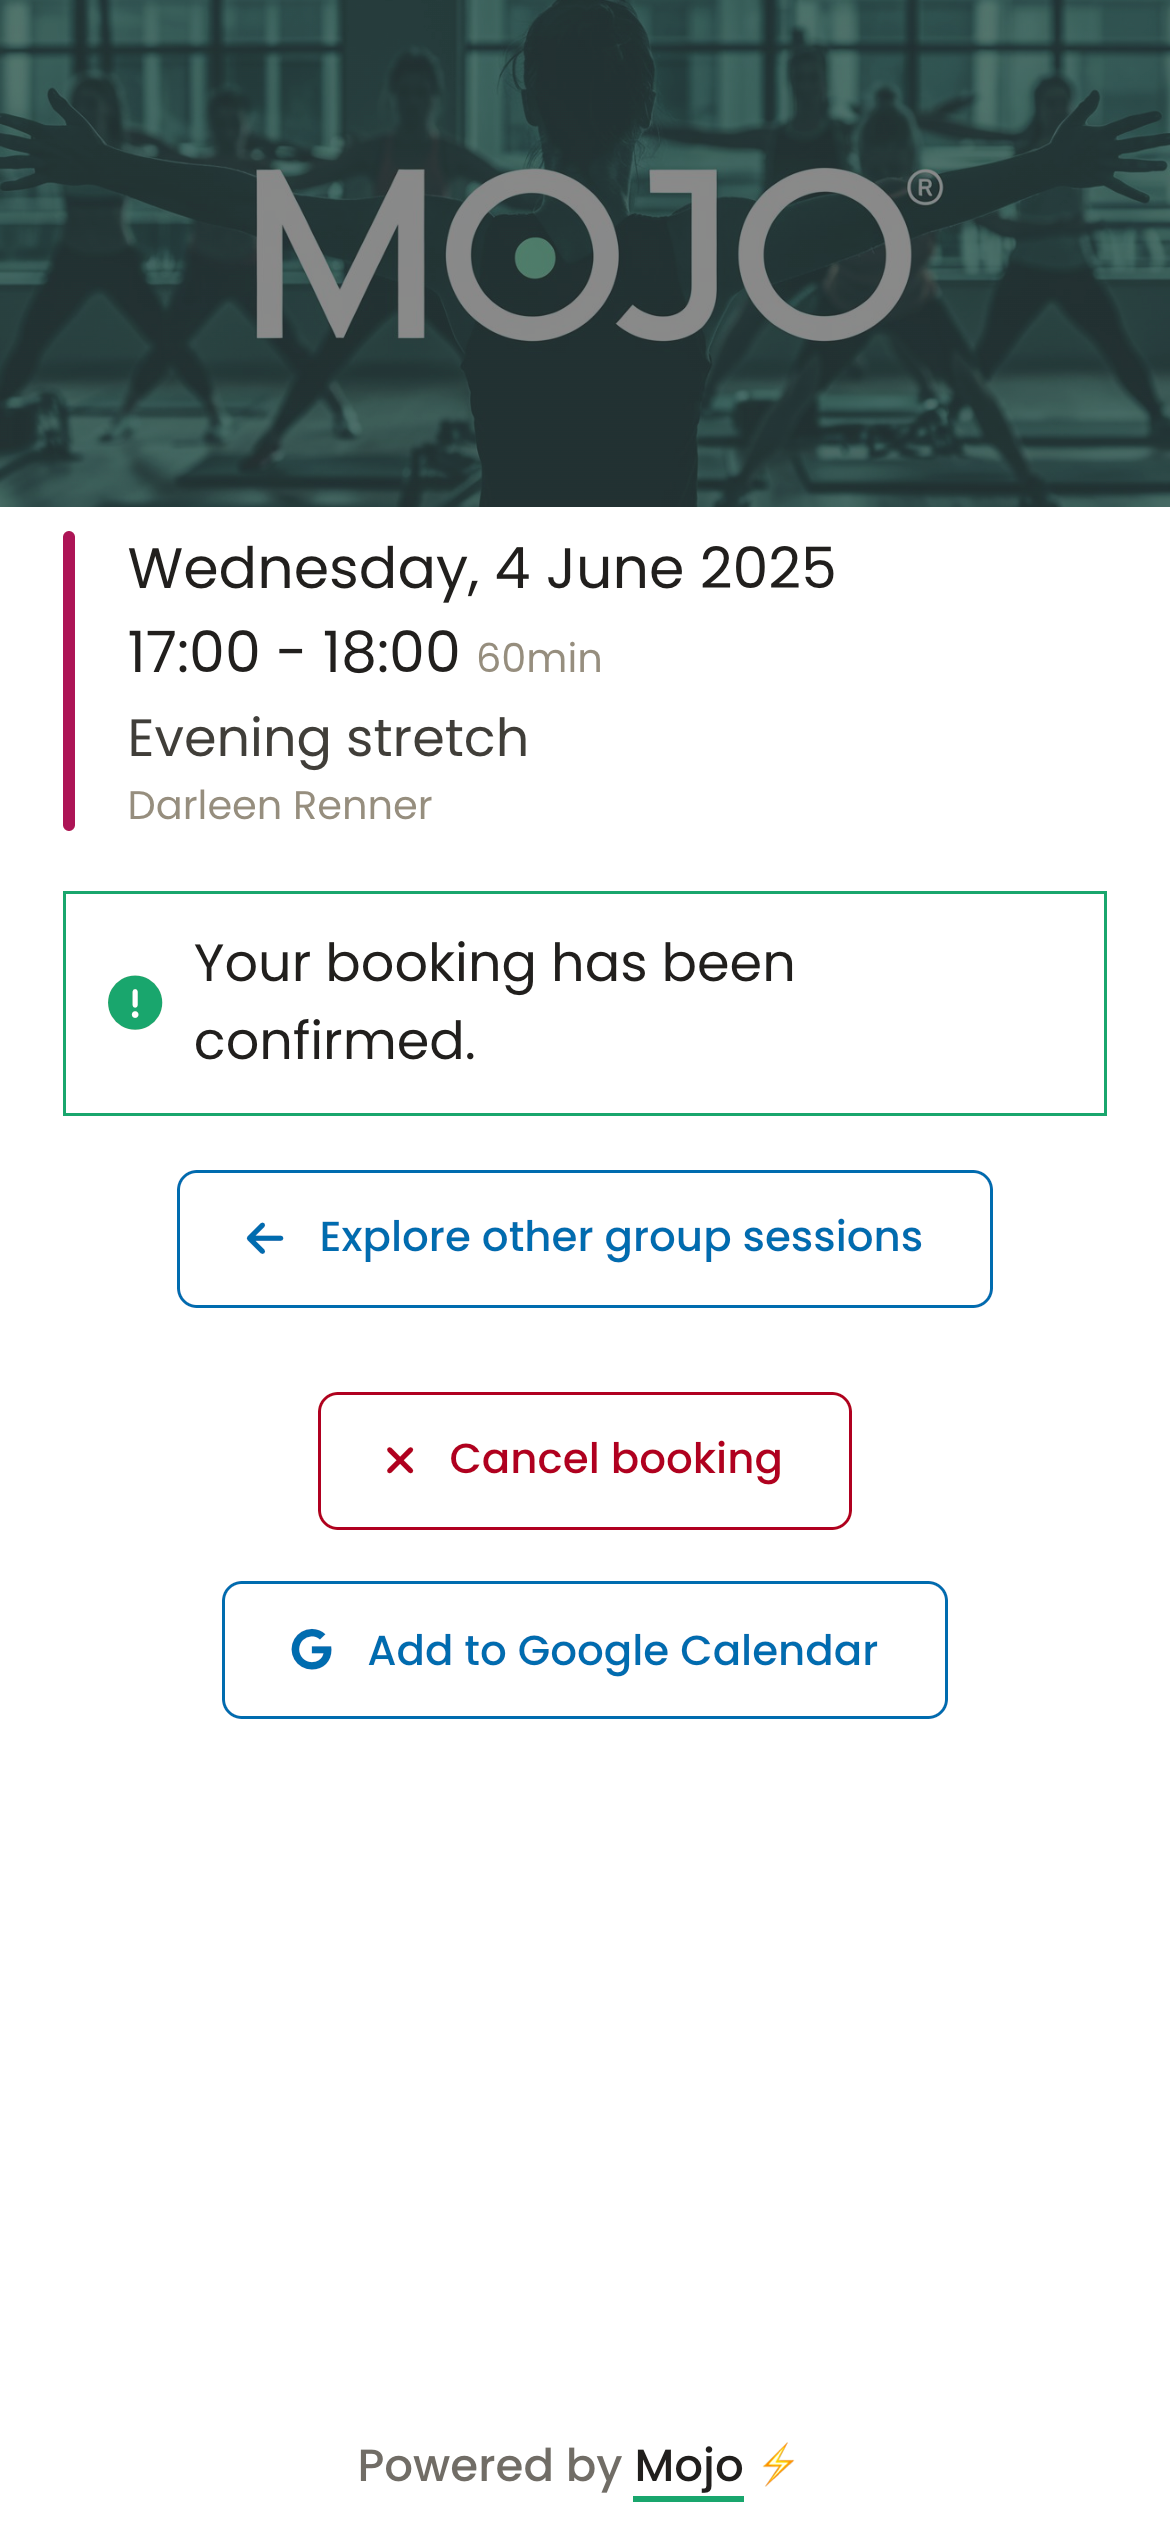Click the green dot inside MOJO logo
This screenshot has width=1170, height=2532.
click(535, 257)
